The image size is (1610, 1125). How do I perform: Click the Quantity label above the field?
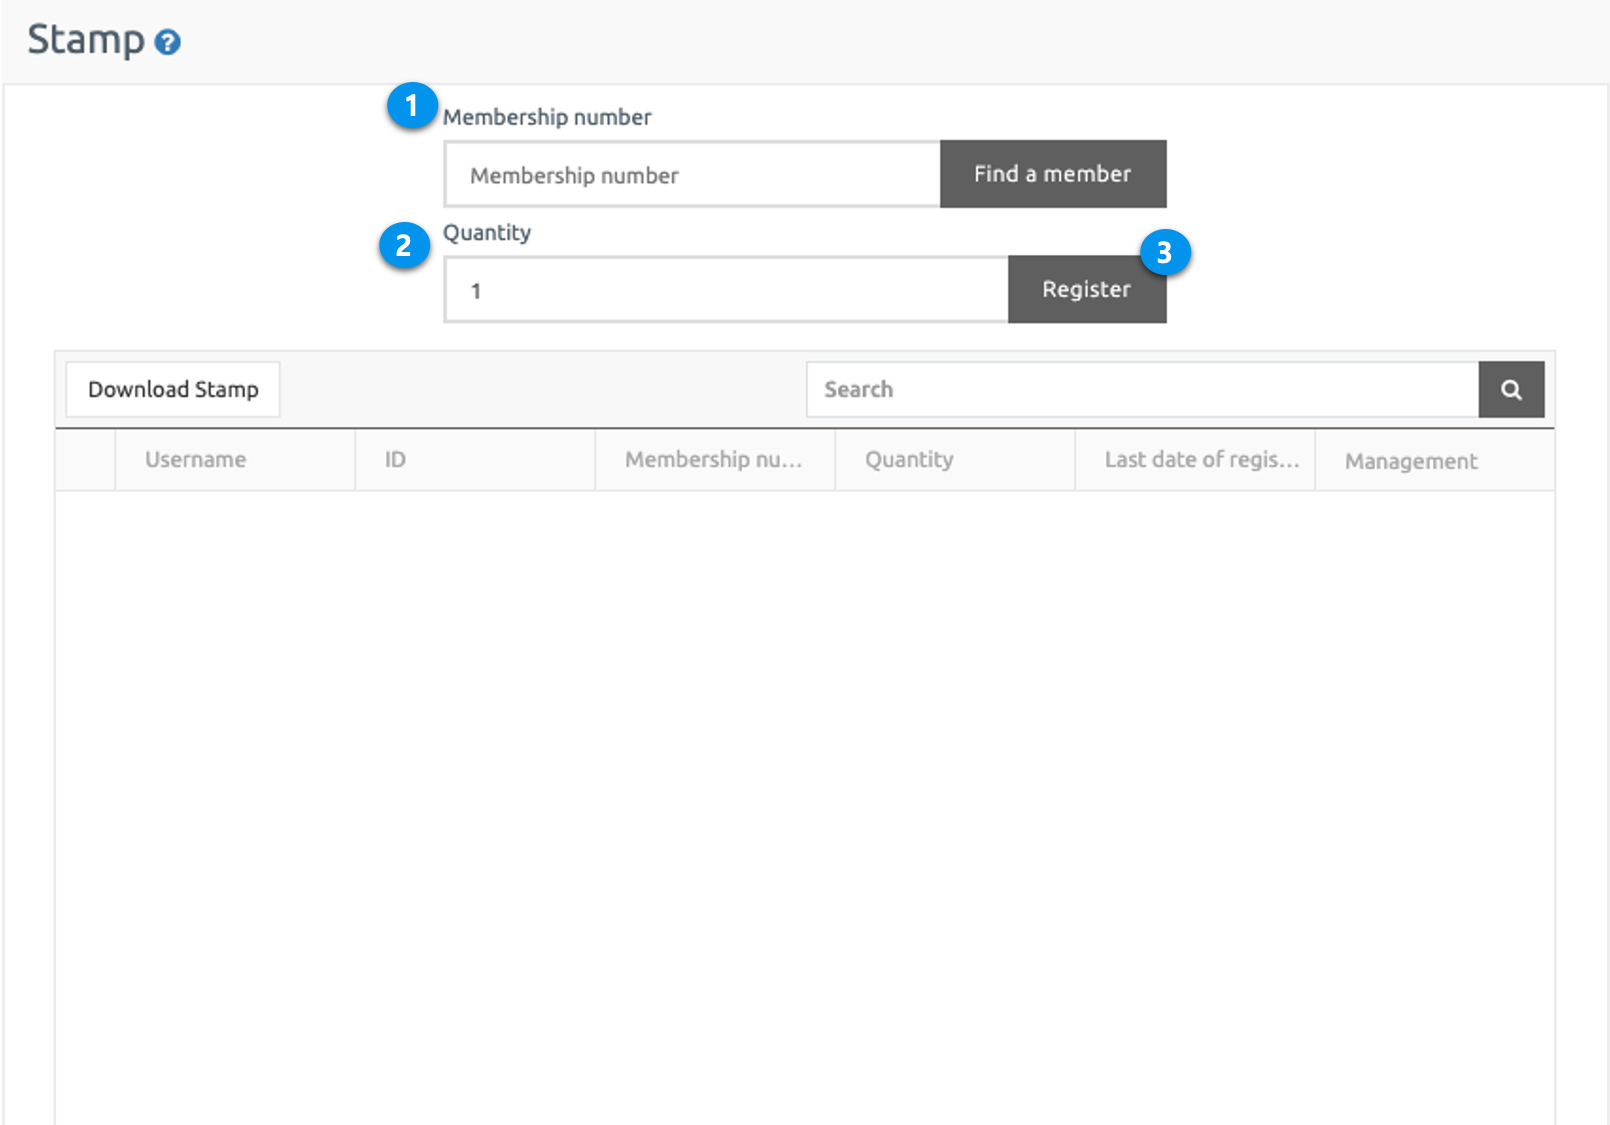tap(487, 233)
